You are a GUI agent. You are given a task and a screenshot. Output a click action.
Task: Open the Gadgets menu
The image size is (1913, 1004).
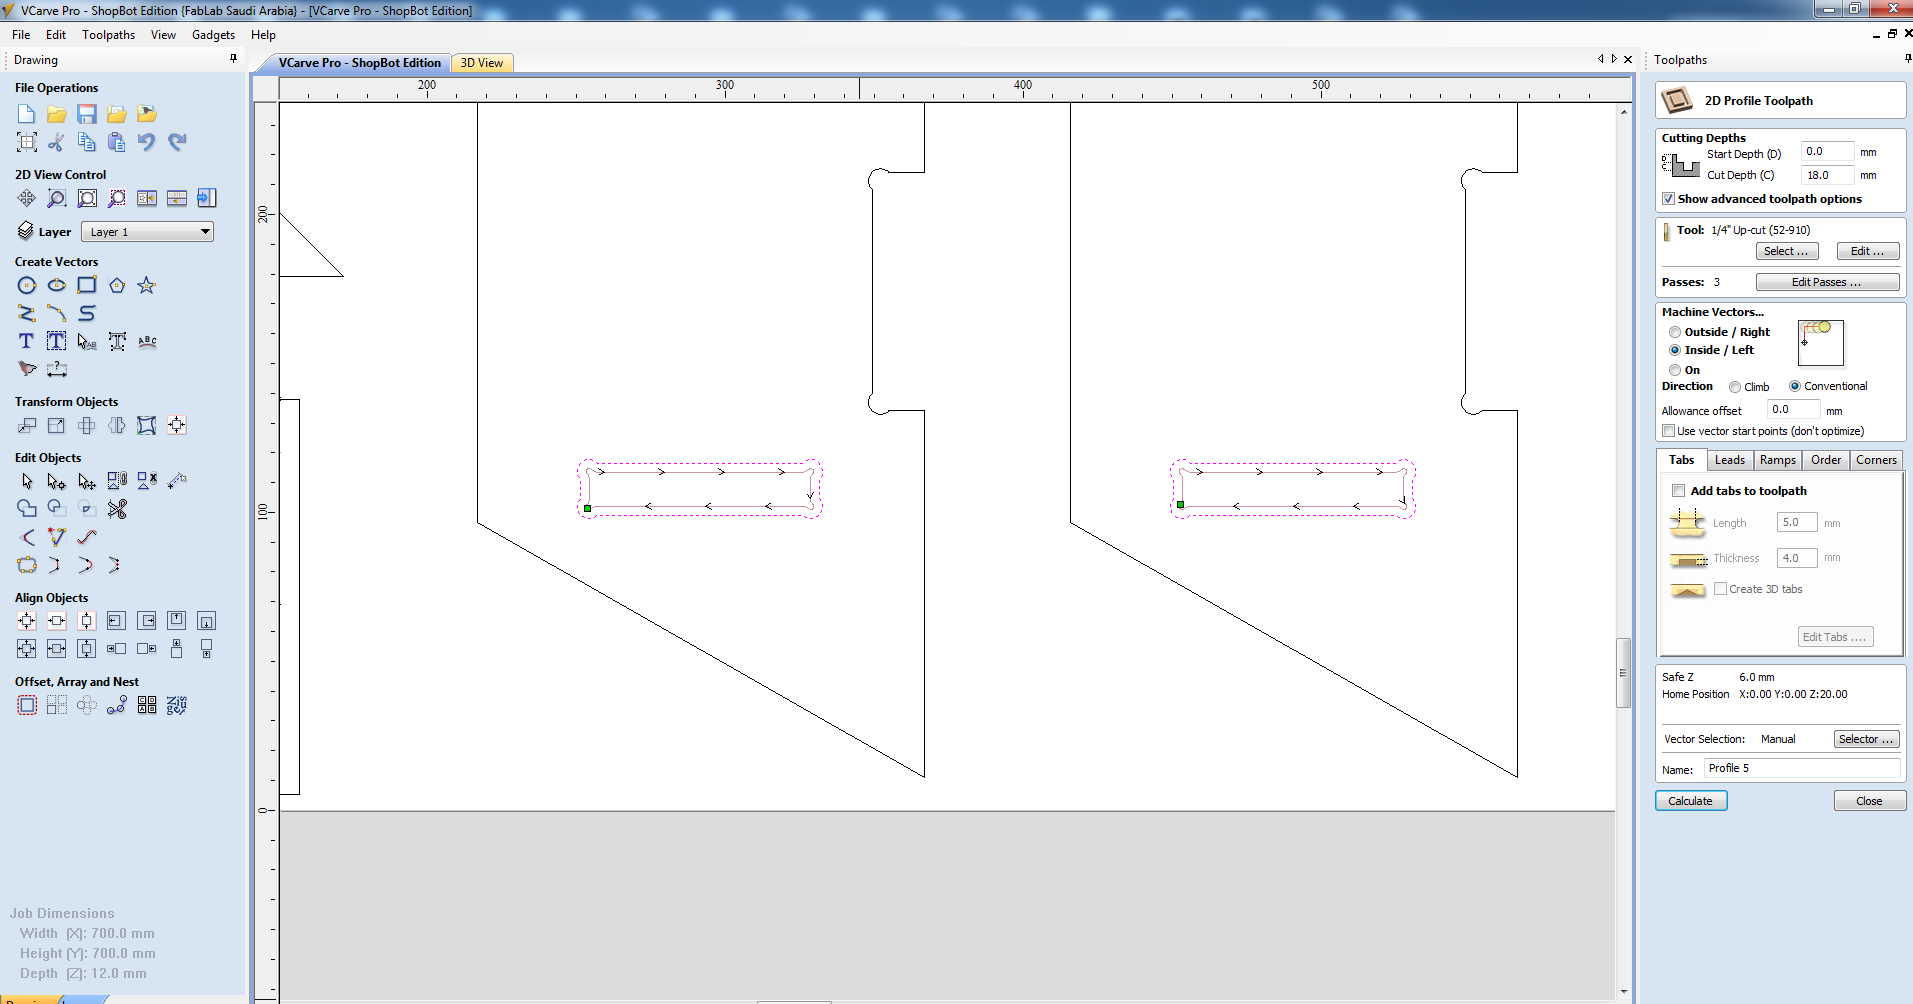click(x=214, y=35)
